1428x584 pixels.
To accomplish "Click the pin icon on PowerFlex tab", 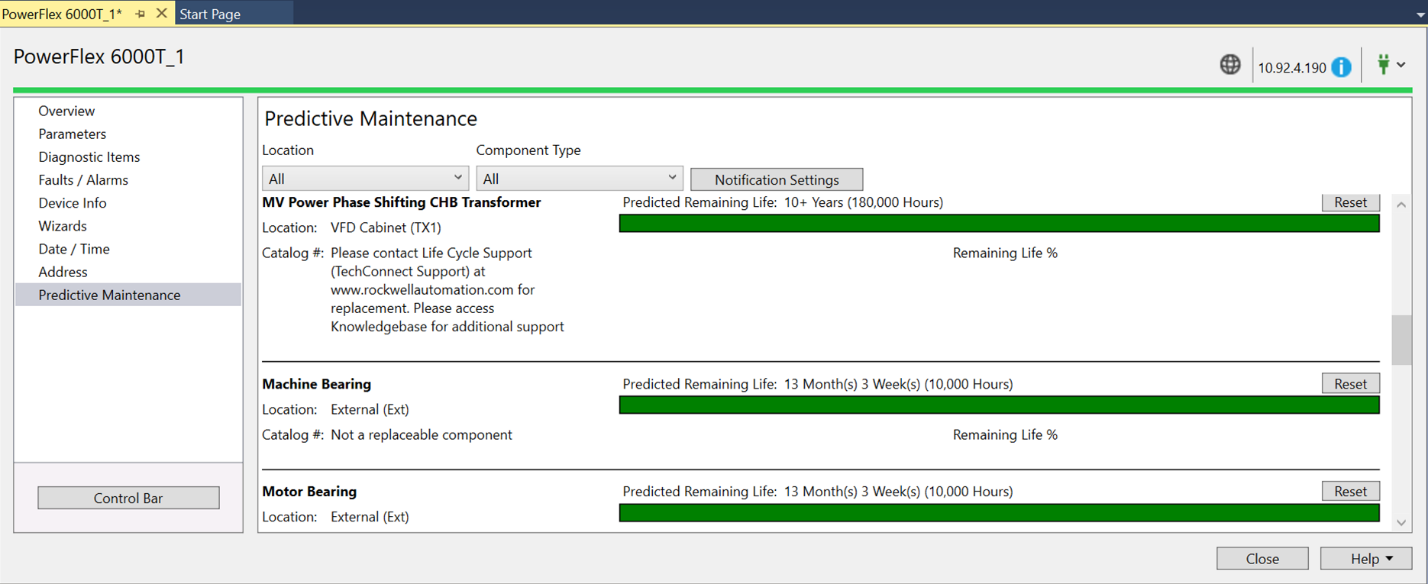I will coord(140,14).
